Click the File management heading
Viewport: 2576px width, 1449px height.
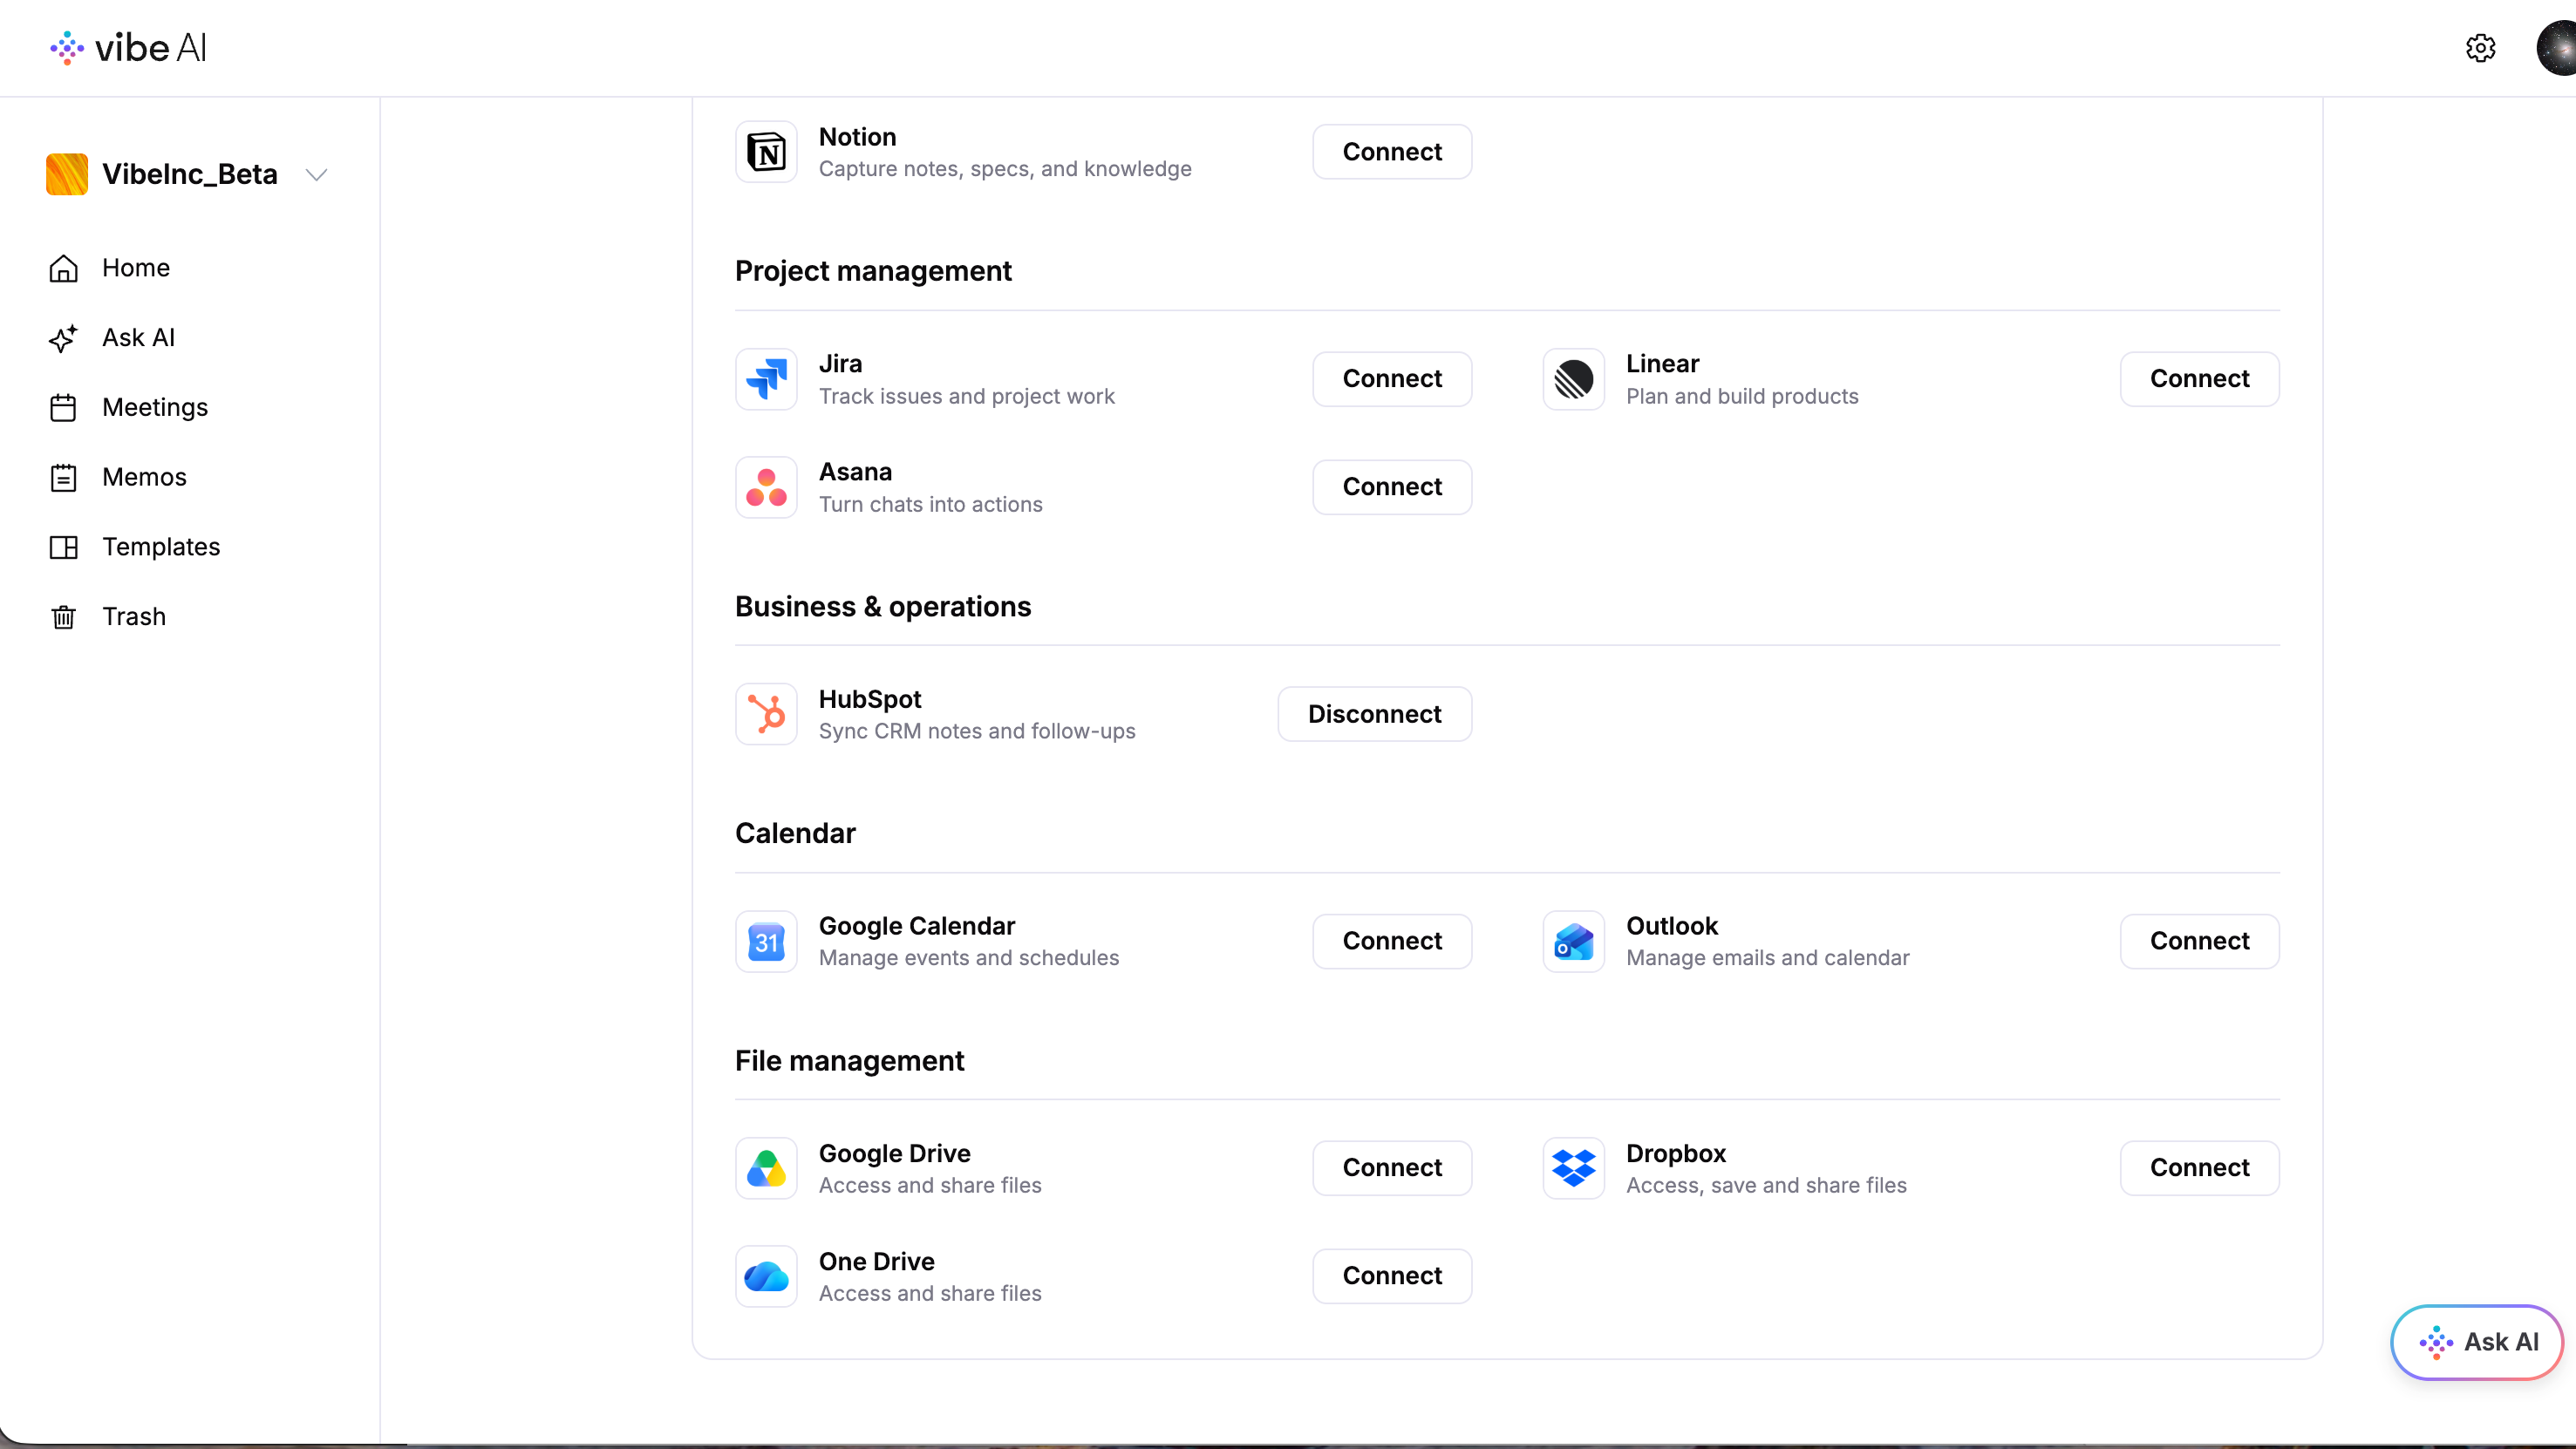pyautogui.click(x=849, y=1061)
